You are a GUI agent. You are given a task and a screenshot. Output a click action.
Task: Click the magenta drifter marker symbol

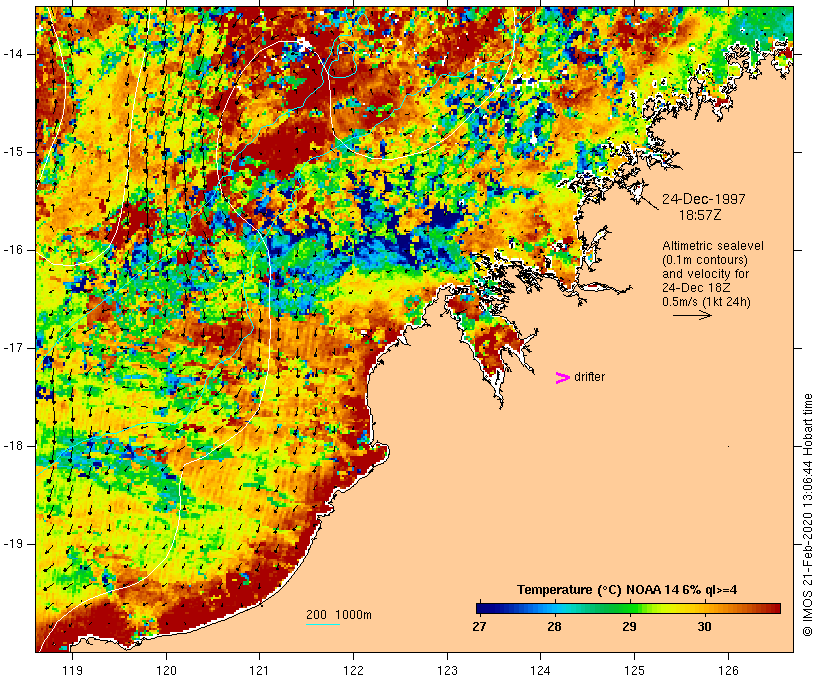(562, 378)
